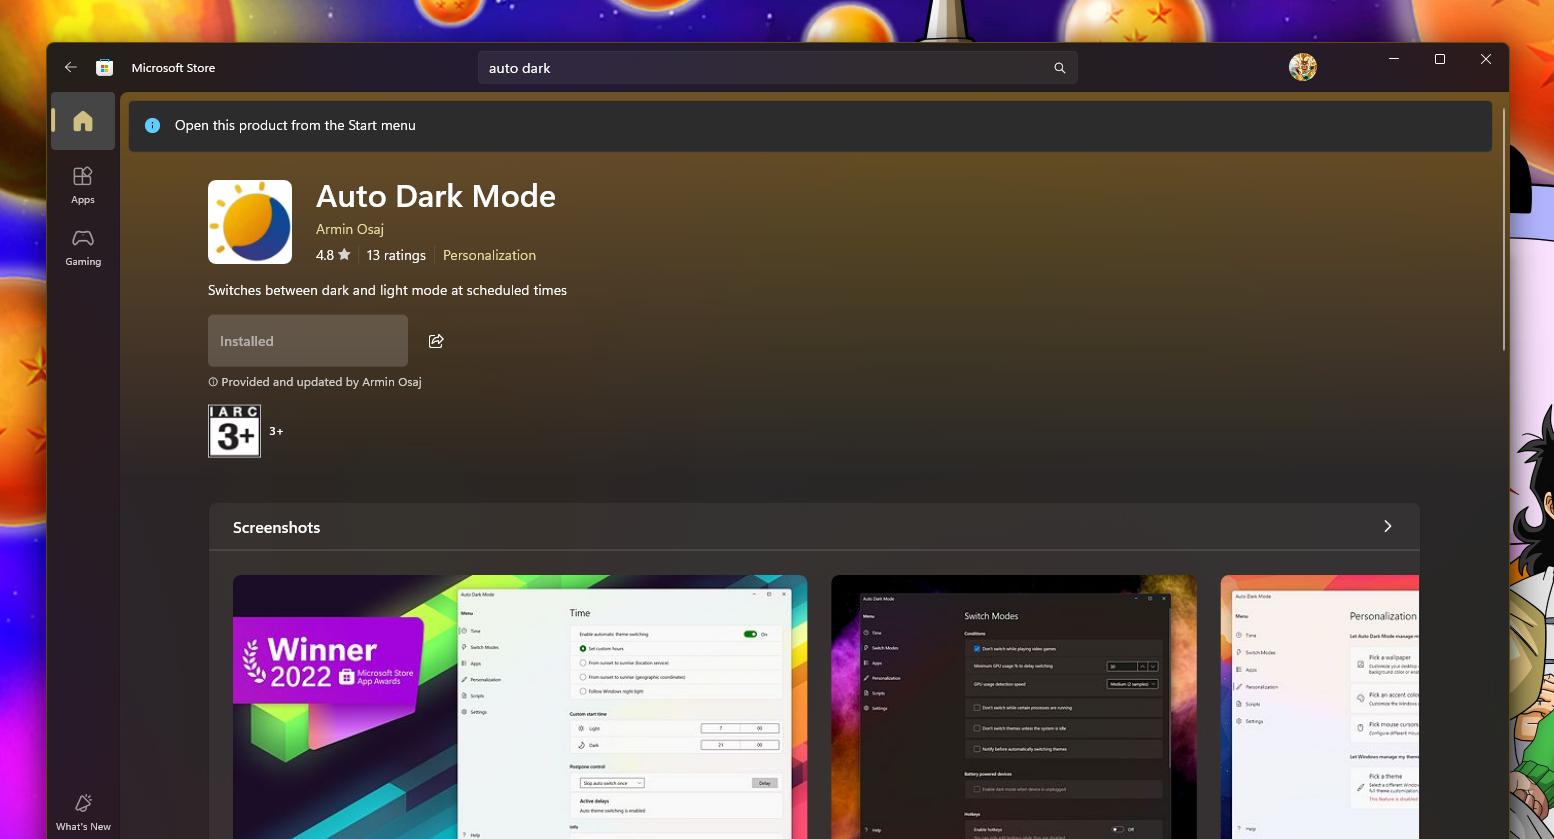This screenshot has height=839, width=1554.
Task: Click the Microsoft Store logo icon
Action: [x=104, y=68]
